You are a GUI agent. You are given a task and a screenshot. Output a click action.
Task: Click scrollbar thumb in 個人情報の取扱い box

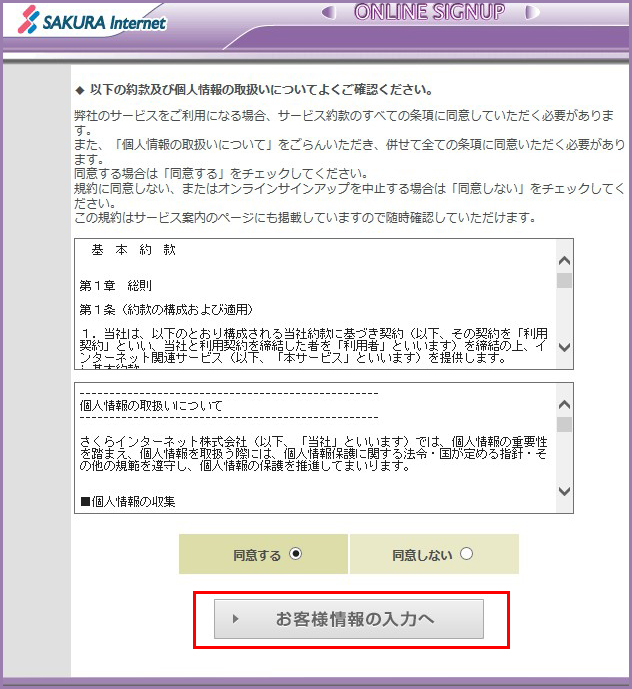tap(564, 425)
